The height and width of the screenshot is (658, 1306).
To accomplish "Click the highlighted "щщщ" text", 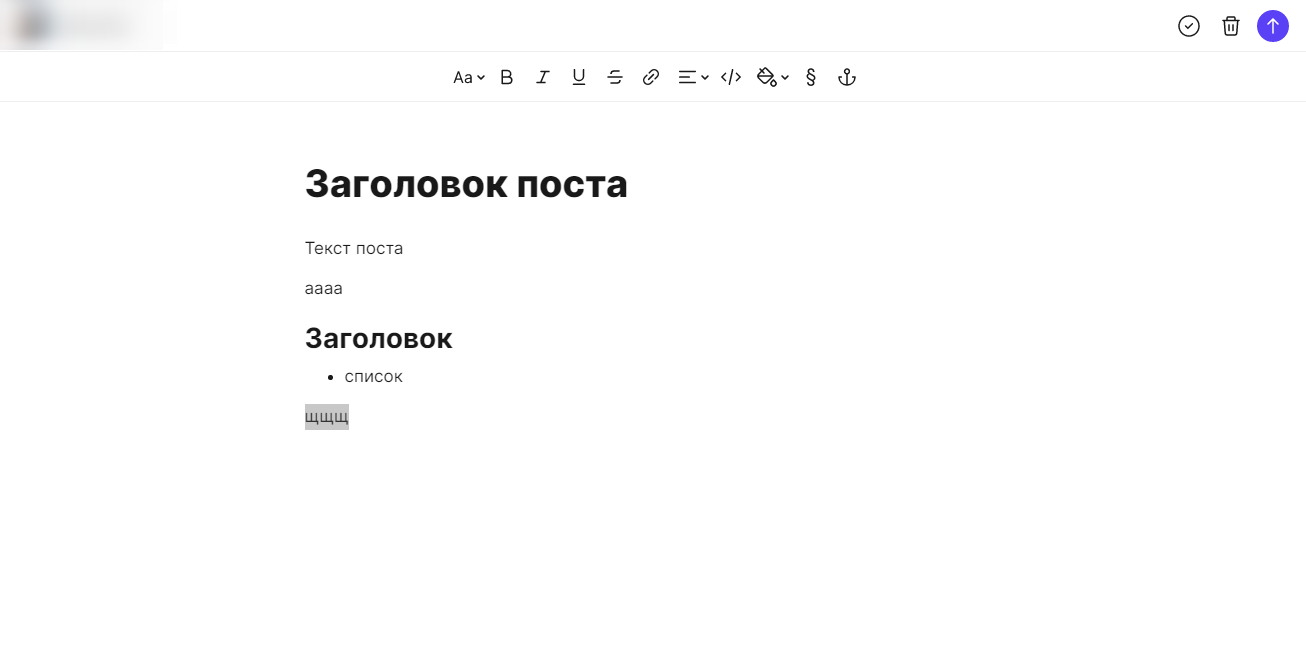I will [x=327, y=417].
